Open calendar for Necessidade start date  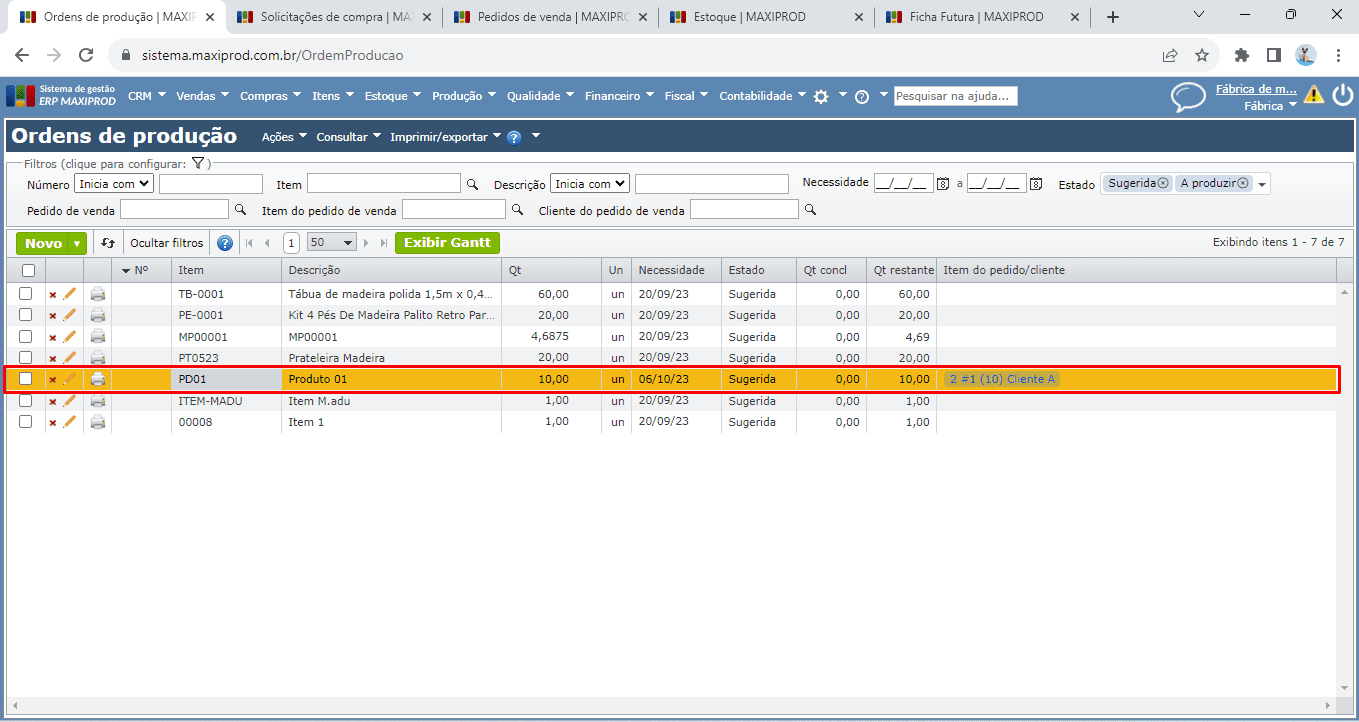click(942, 184)
